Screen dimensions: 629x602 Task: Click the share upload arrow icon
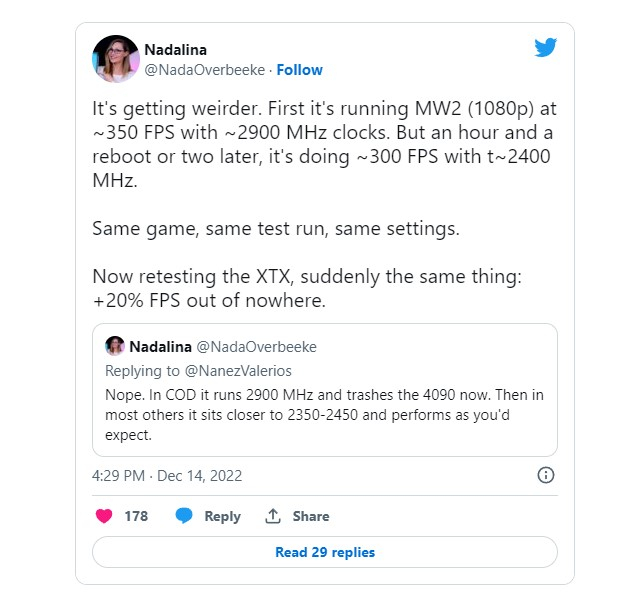tap(273, 516)
